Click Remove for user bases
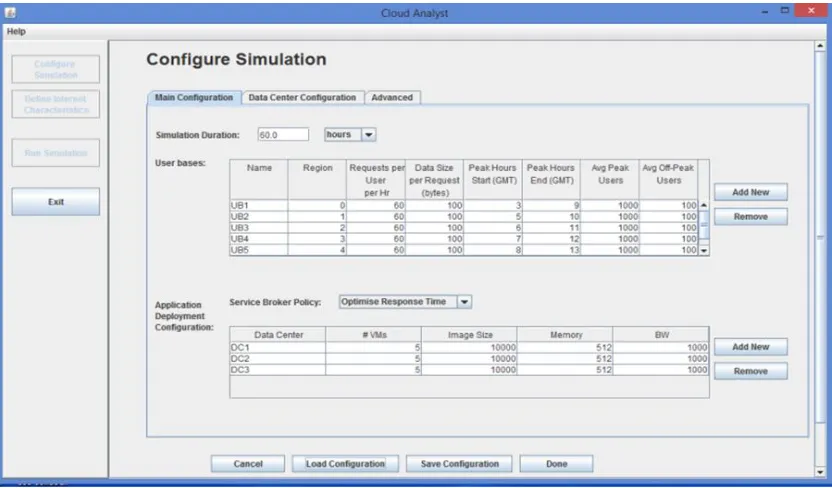 pyautogui.click(x=750, y=216)
